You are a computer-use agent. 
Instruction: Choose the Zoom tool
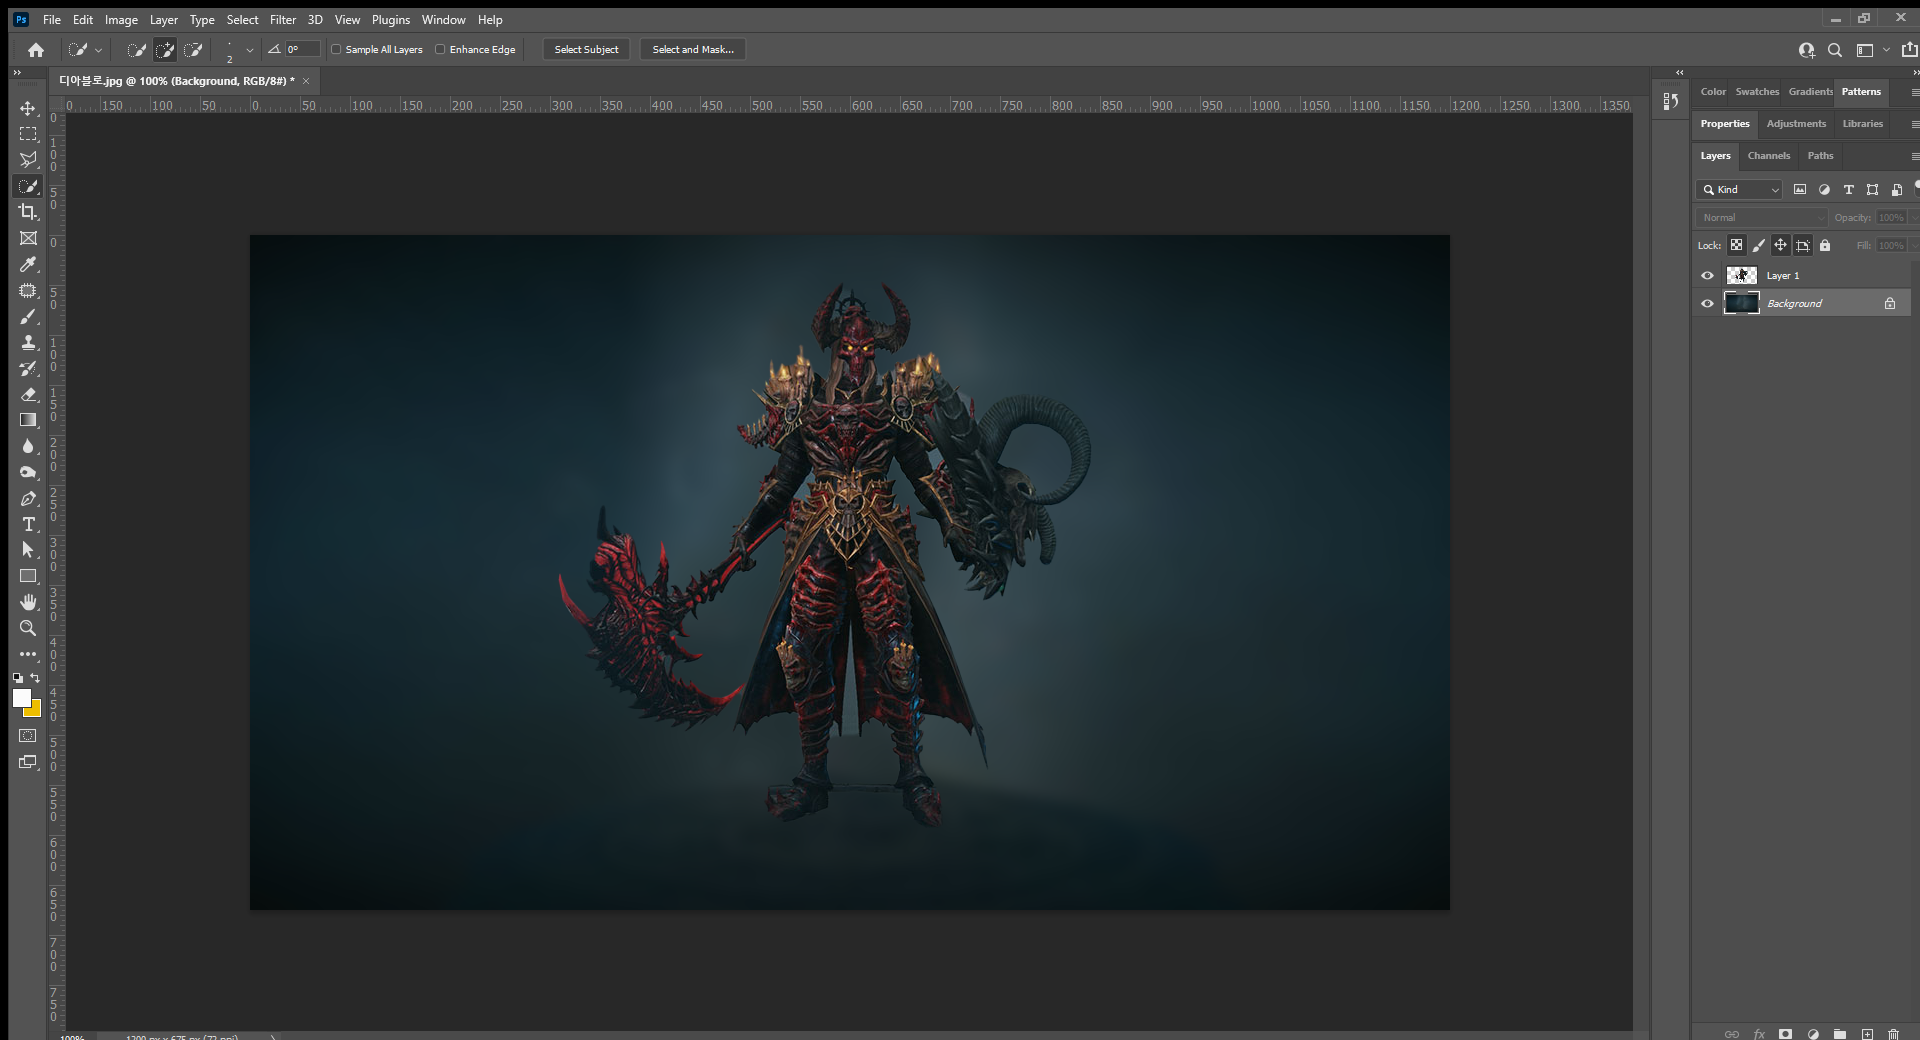pyautogui.click(x=28, y=628)
